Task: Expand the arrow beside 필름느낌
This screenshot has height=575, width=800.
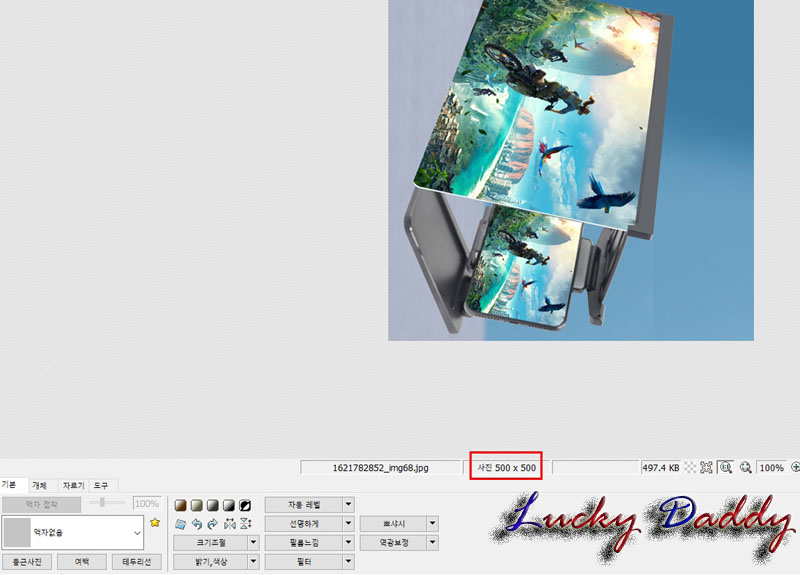Action: coord(348,542)
